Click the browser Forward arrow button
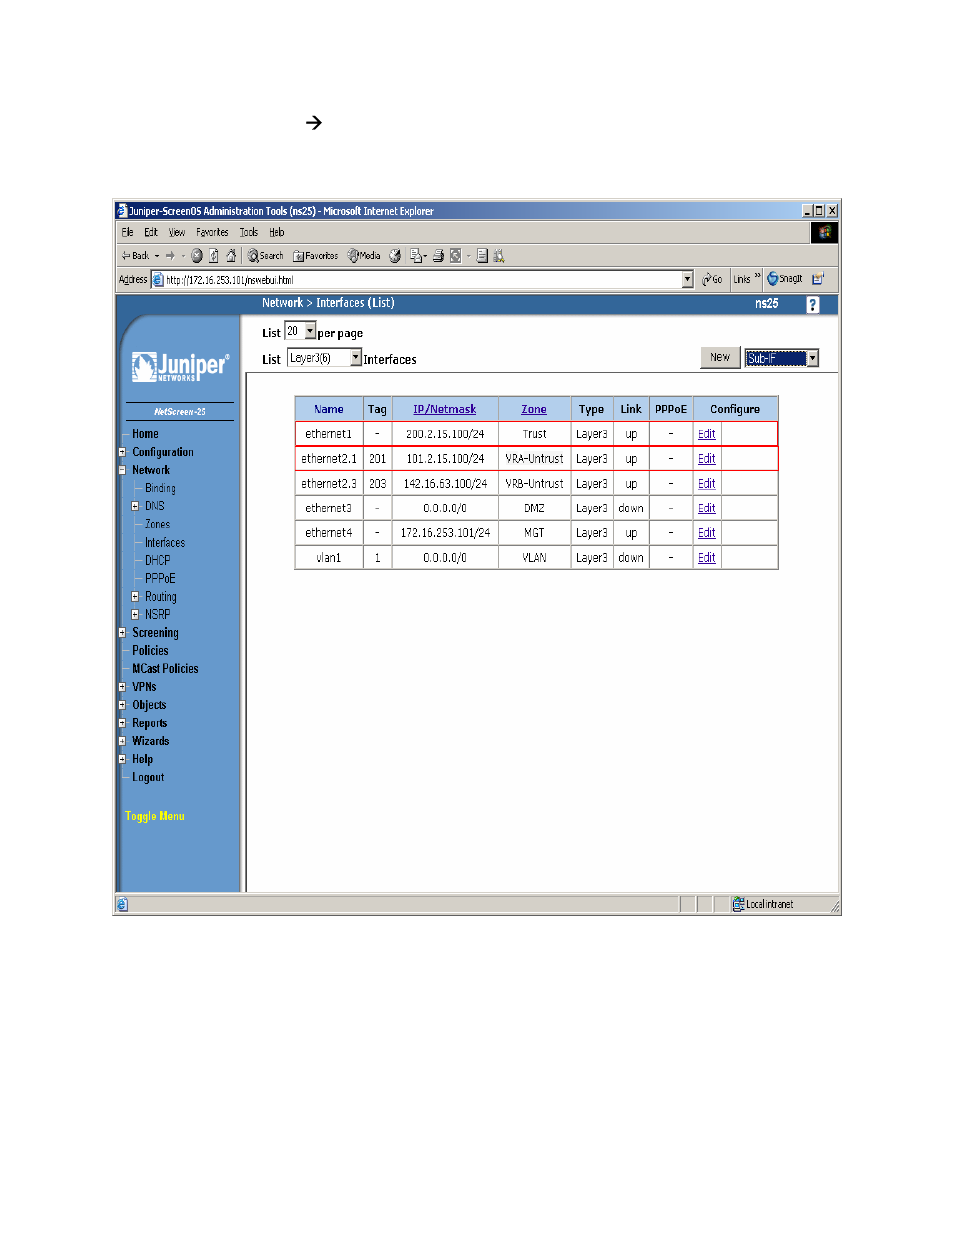The image size is (954, 1235). [170, 256]
